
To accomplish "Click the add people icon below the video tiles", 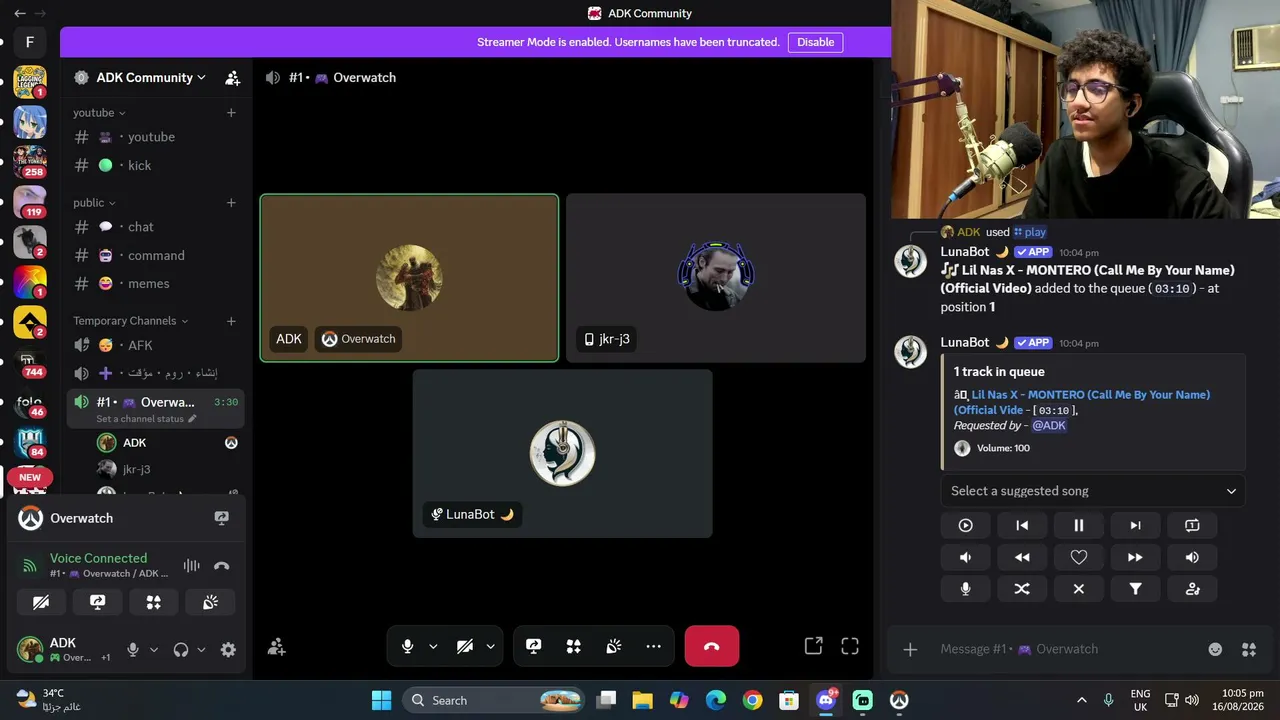I will point(277,647).
